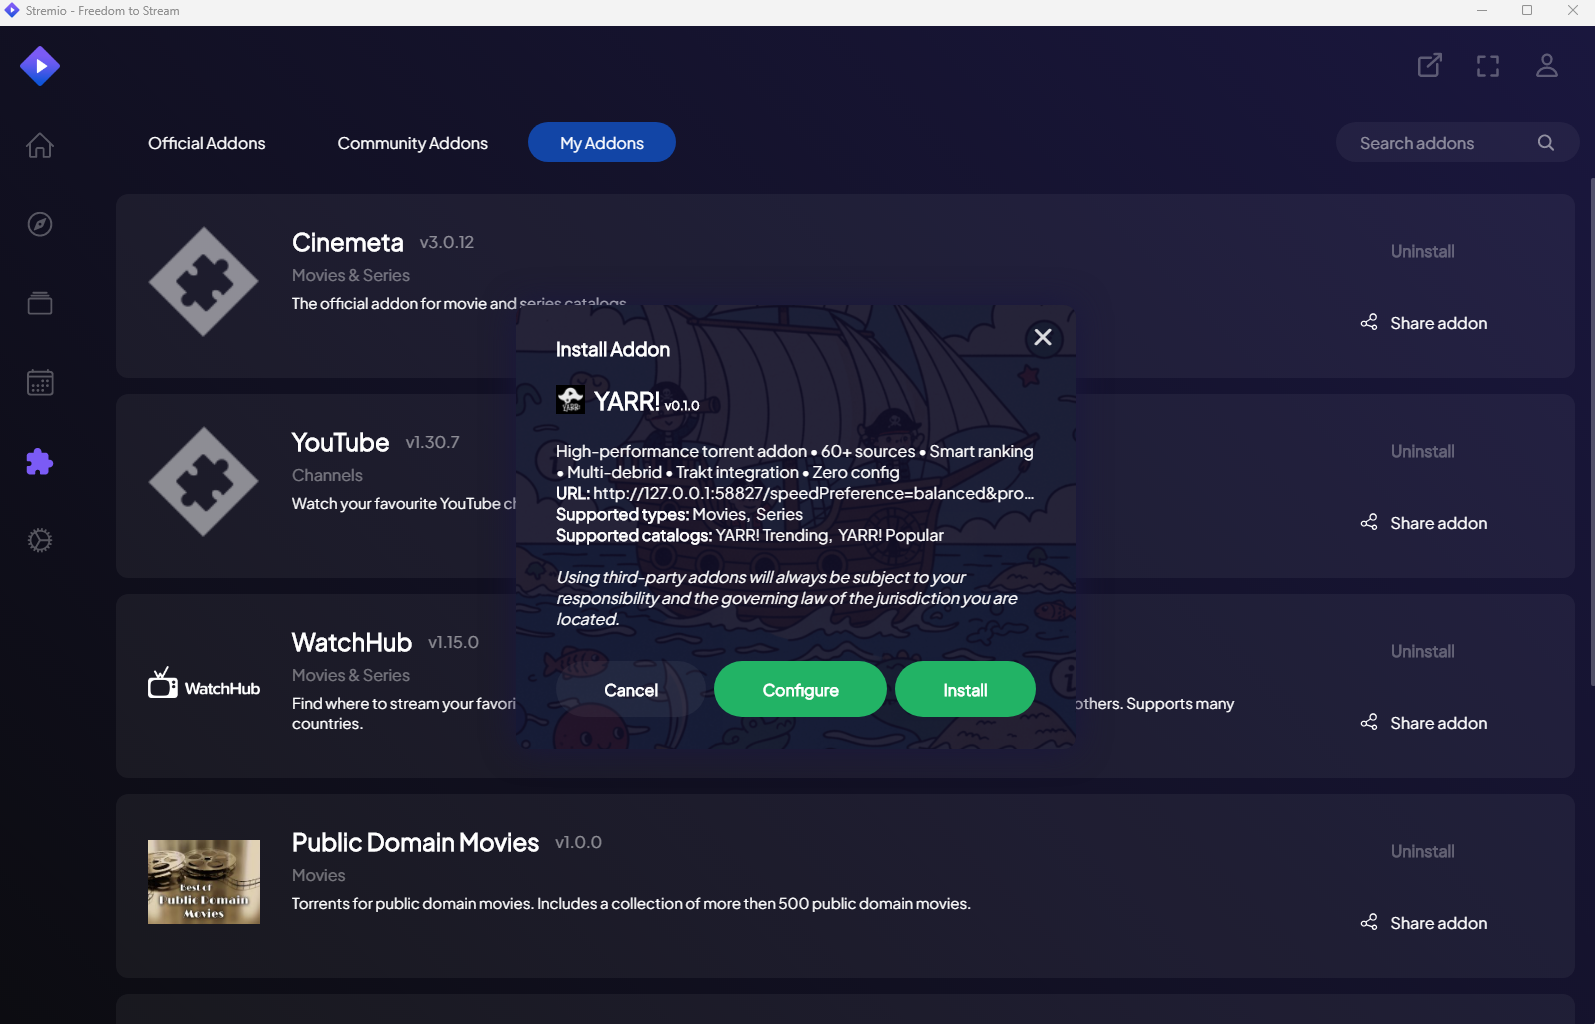This screenshot has width=1595, height=1024.
Task: Click the Supported catalogs line in dialog
Action: point(750,535)
